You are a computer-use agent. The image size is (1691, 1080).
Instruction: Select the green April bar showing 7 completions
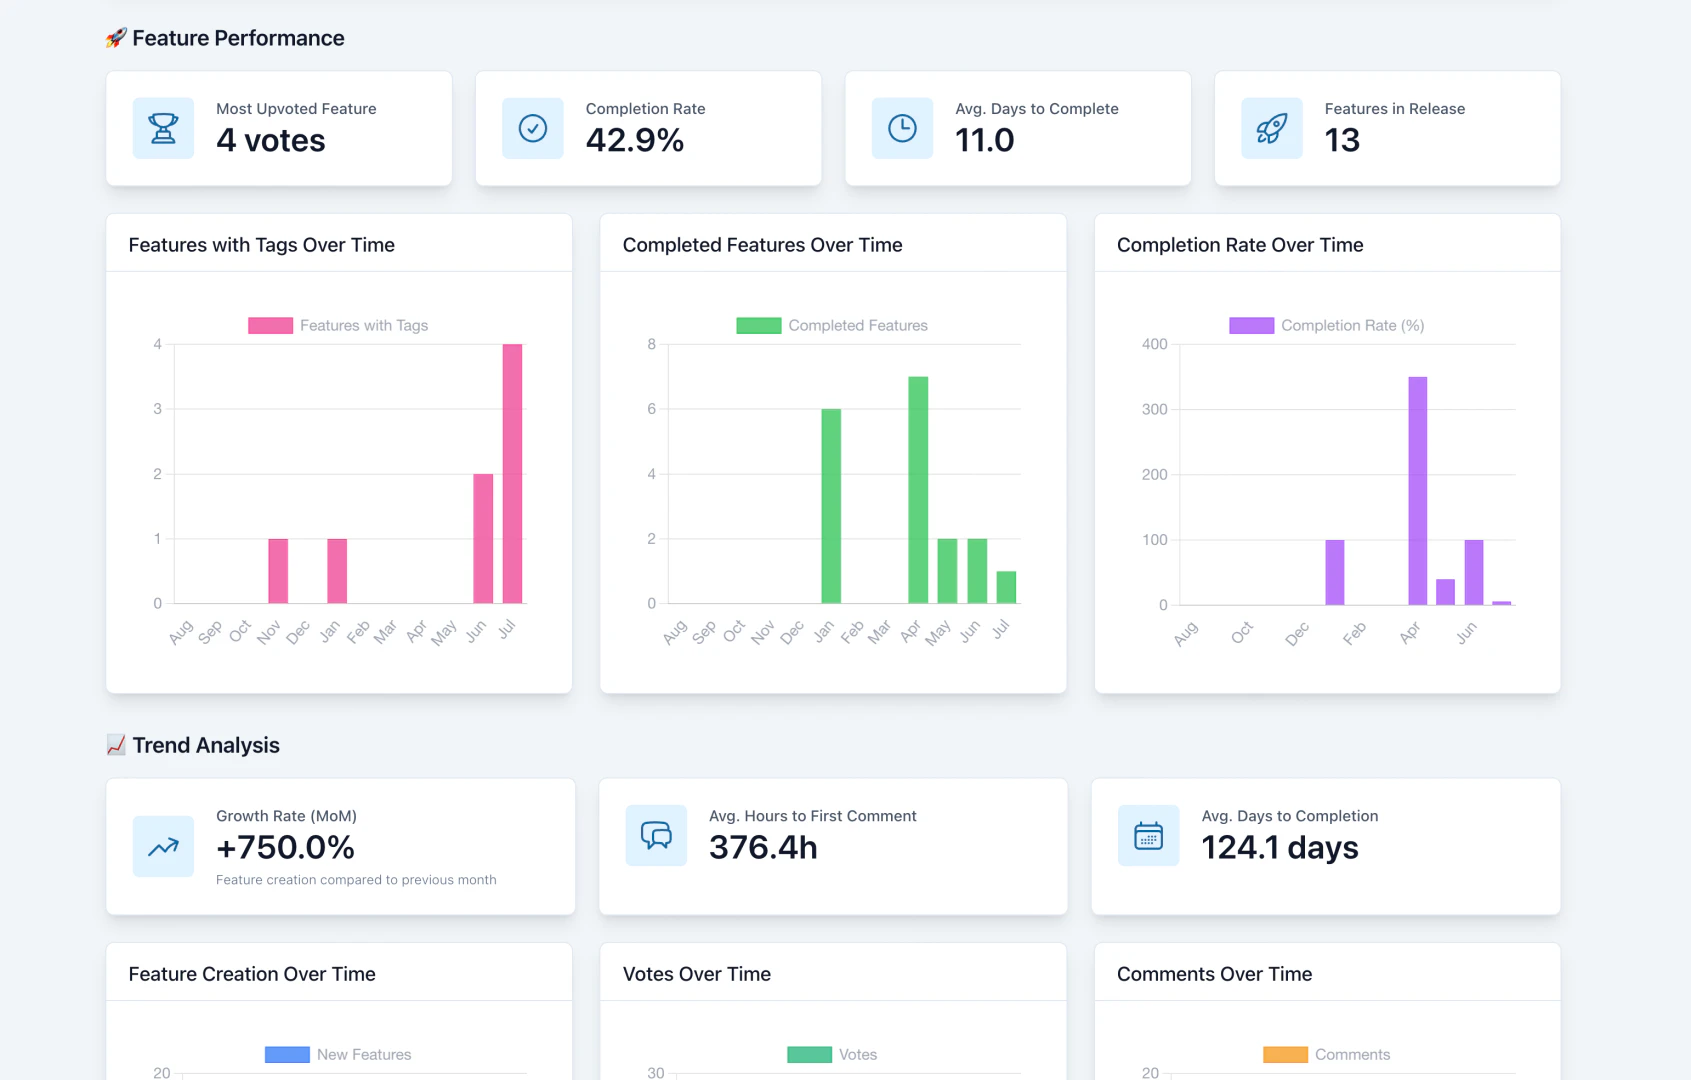click(917, 490)
